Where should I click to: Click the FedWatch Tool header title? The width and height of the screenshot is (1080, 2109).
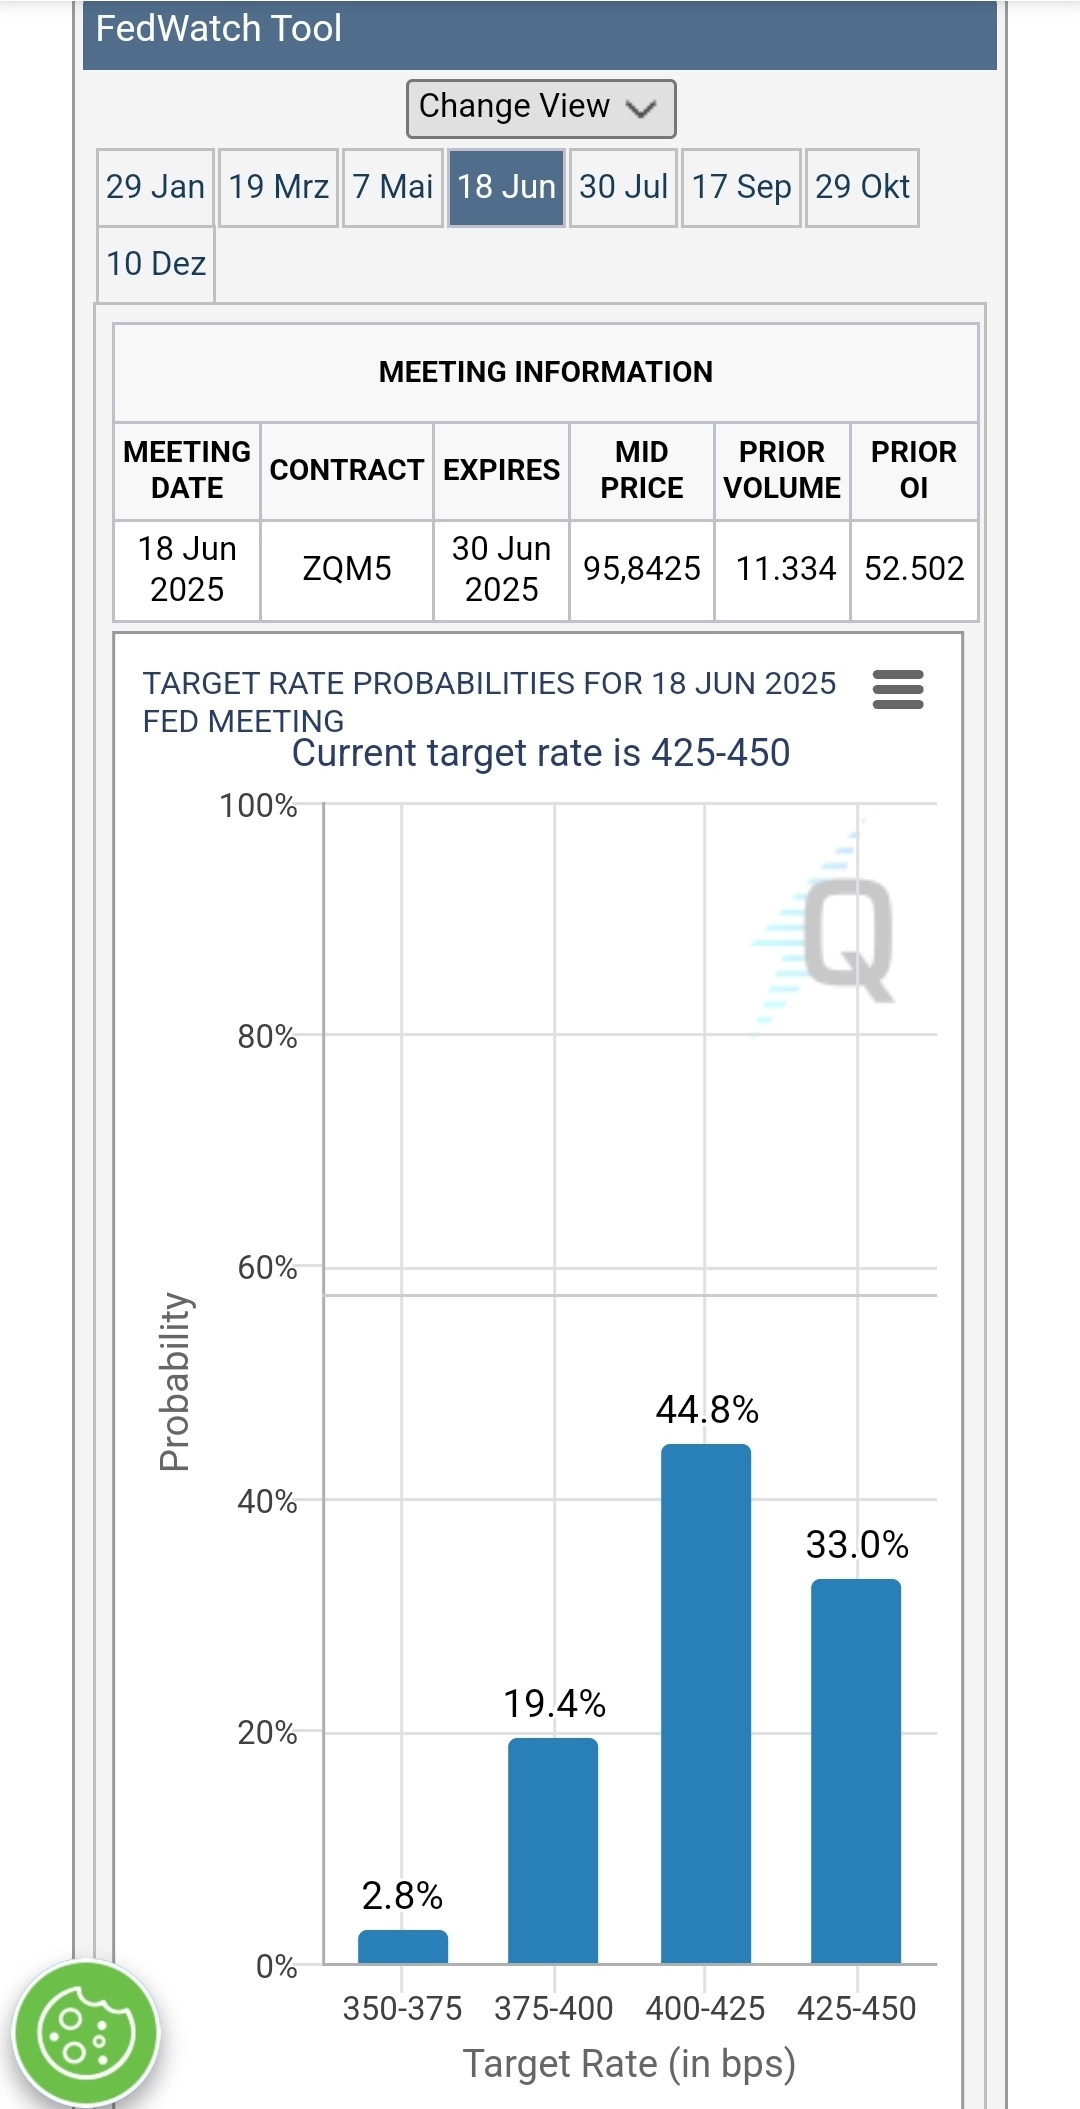(219, 29)
